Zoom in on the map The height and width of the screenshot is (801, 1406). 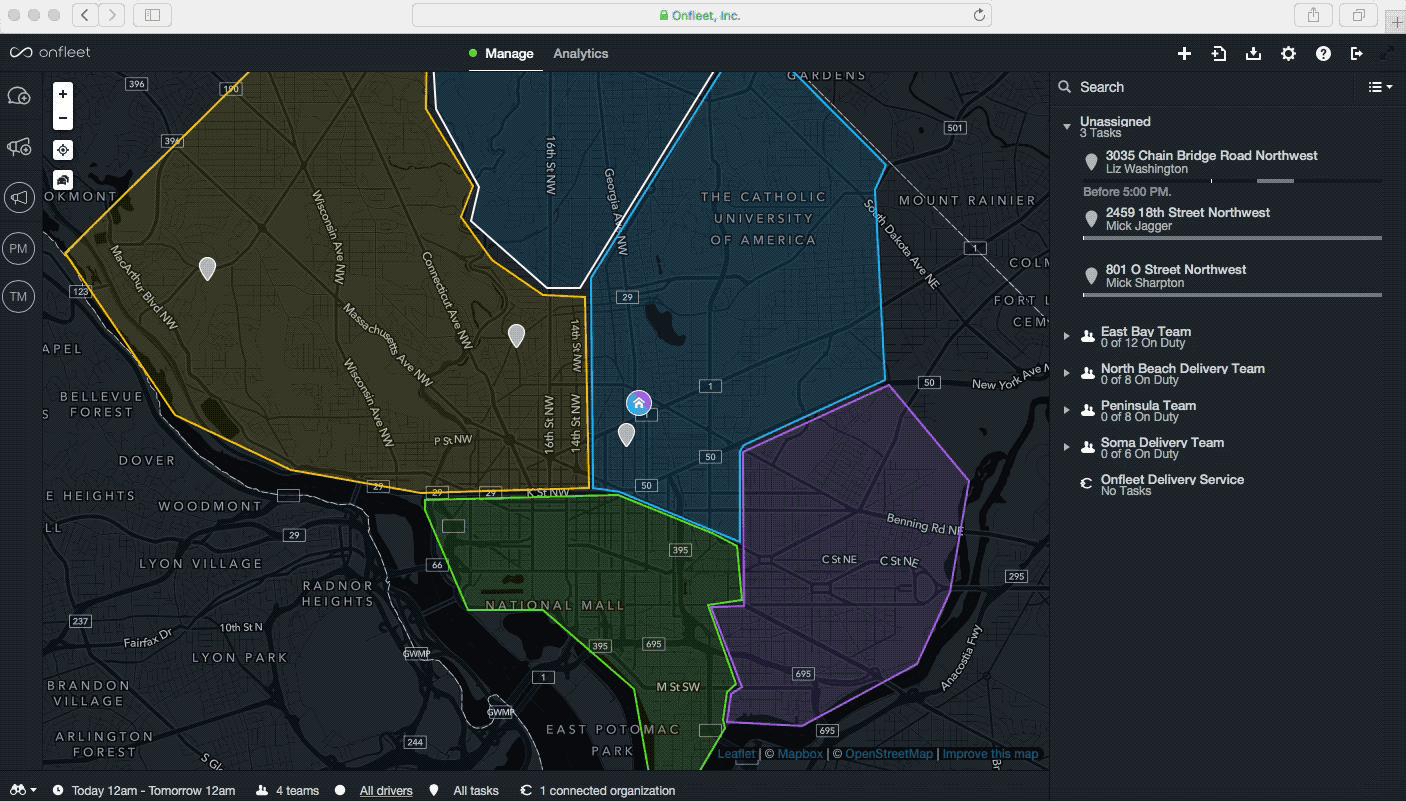point(63,94)
